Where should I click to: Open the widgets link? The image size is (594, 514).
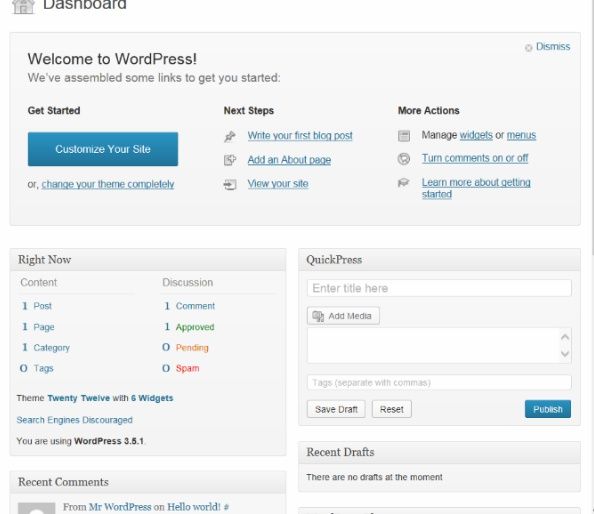(x=476, y=135)
